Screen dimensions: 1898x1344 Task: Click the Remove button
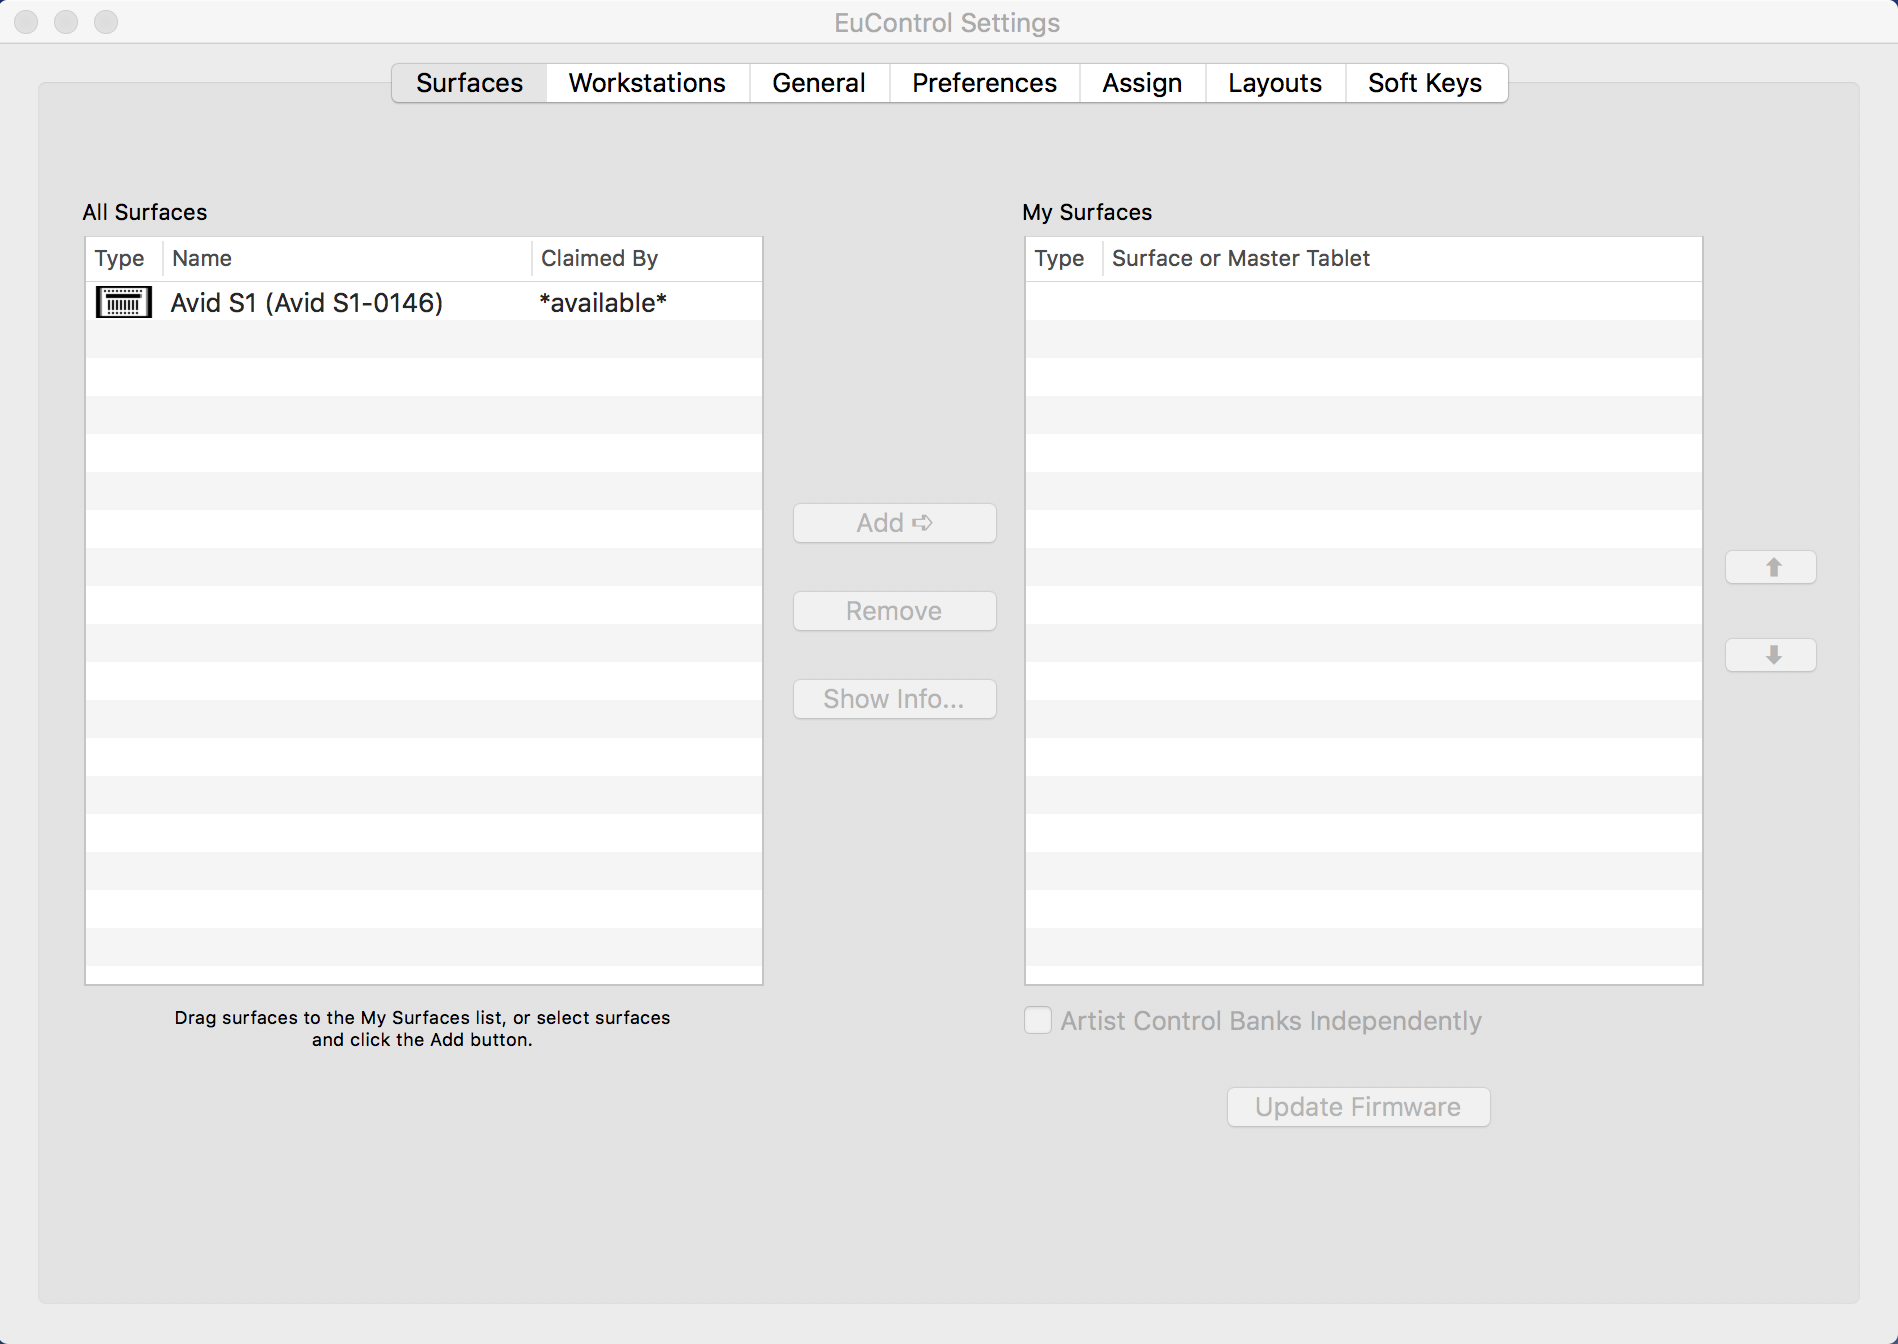click(x=895, y=611)
